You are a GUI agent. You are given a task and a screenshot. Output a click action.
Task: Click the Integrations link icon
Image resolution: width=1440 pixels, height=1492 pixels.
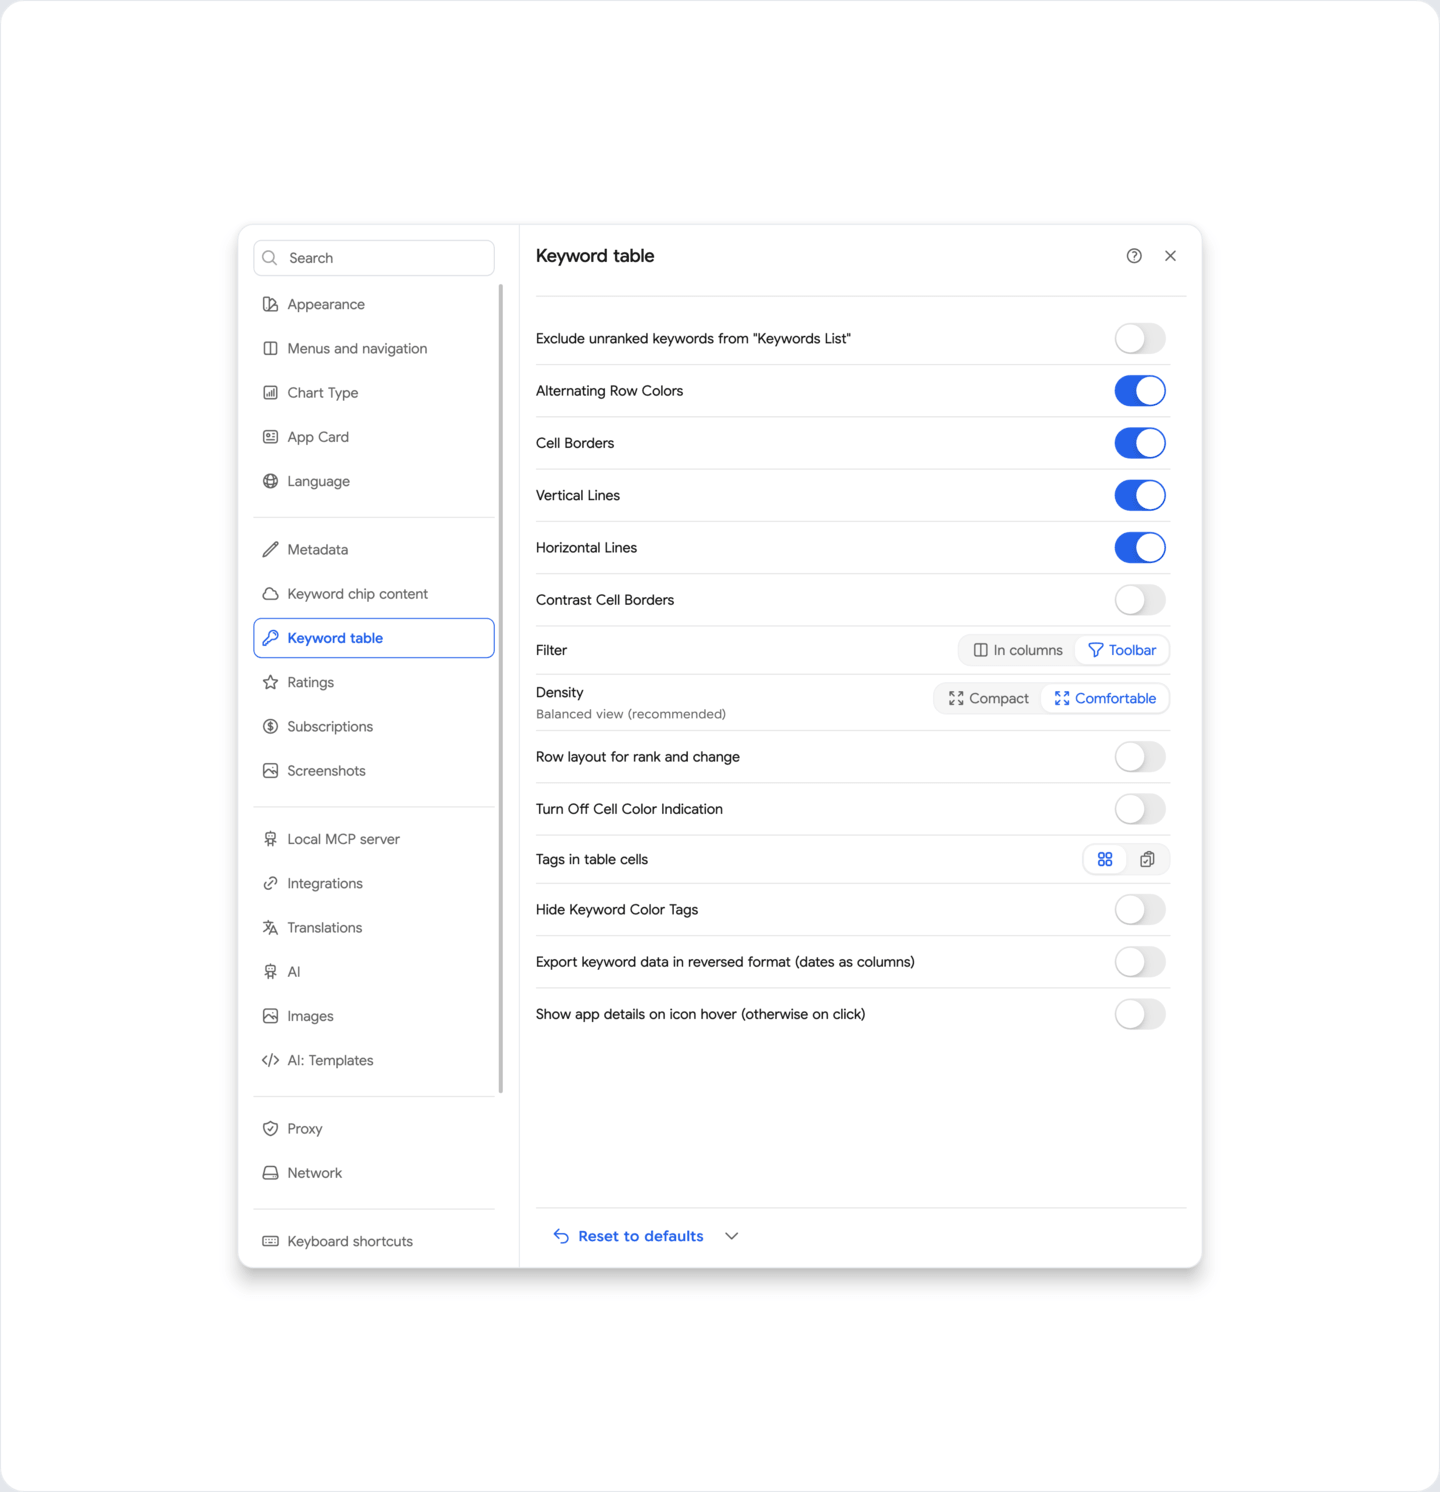click(x=270, y=884)
